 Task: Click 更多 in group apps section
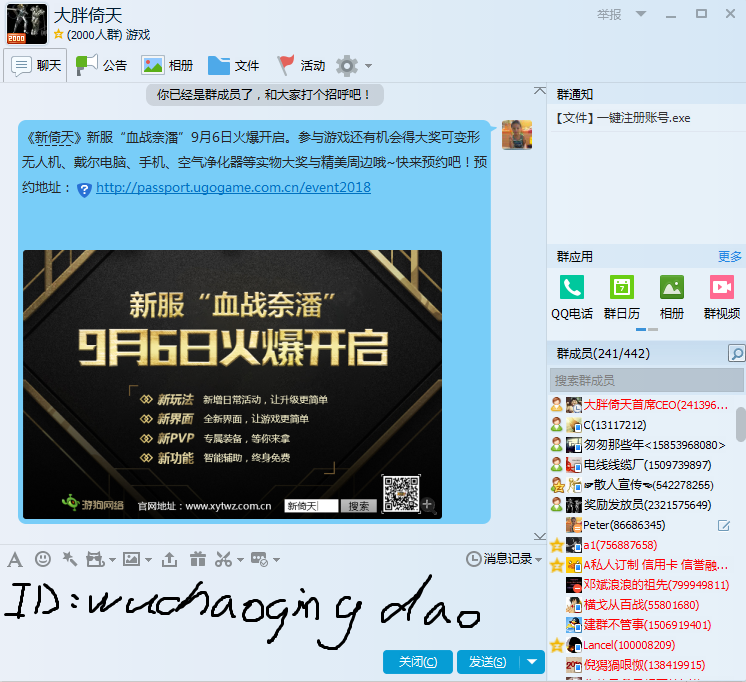tap(729, 257)
